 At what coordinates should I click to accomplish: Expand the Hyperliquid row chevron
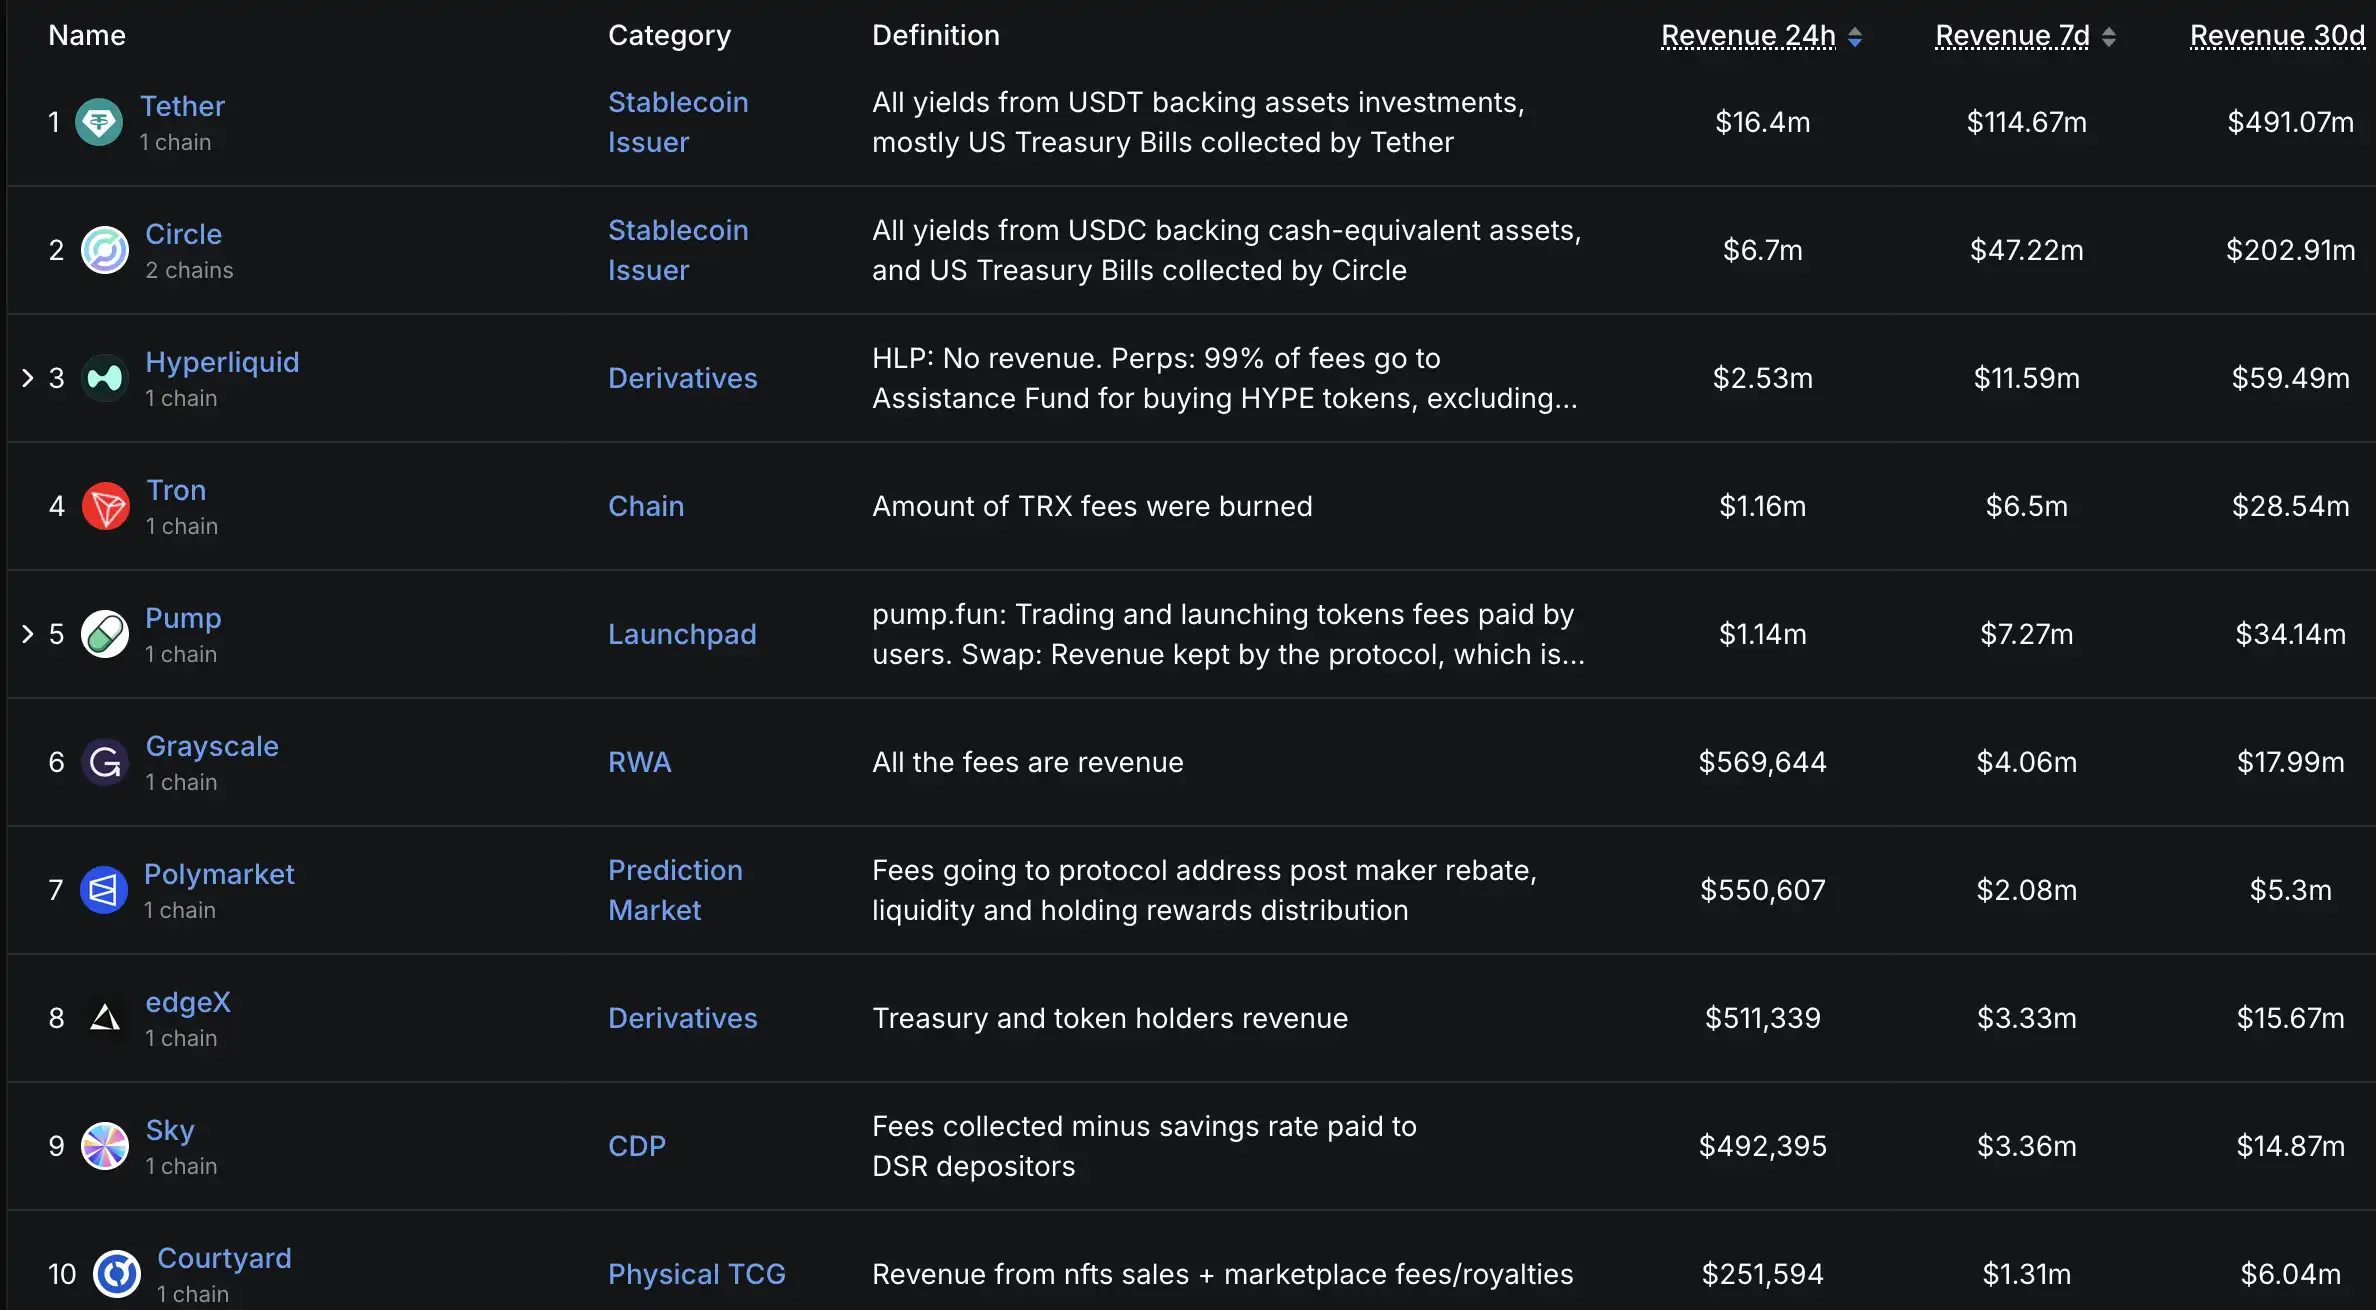28,378
